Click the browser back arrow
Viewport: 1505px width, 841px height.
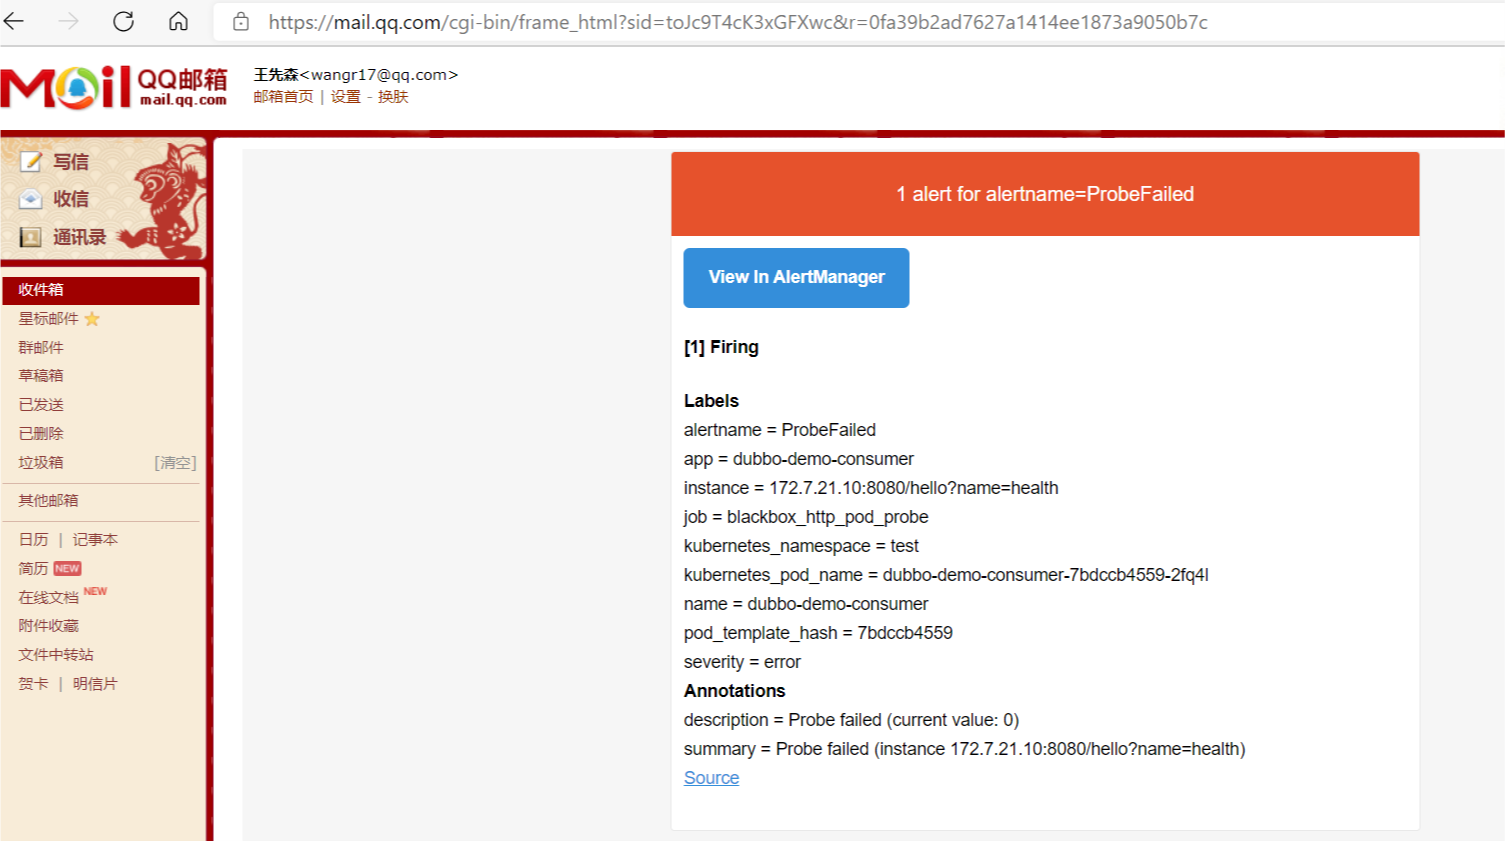14,21
